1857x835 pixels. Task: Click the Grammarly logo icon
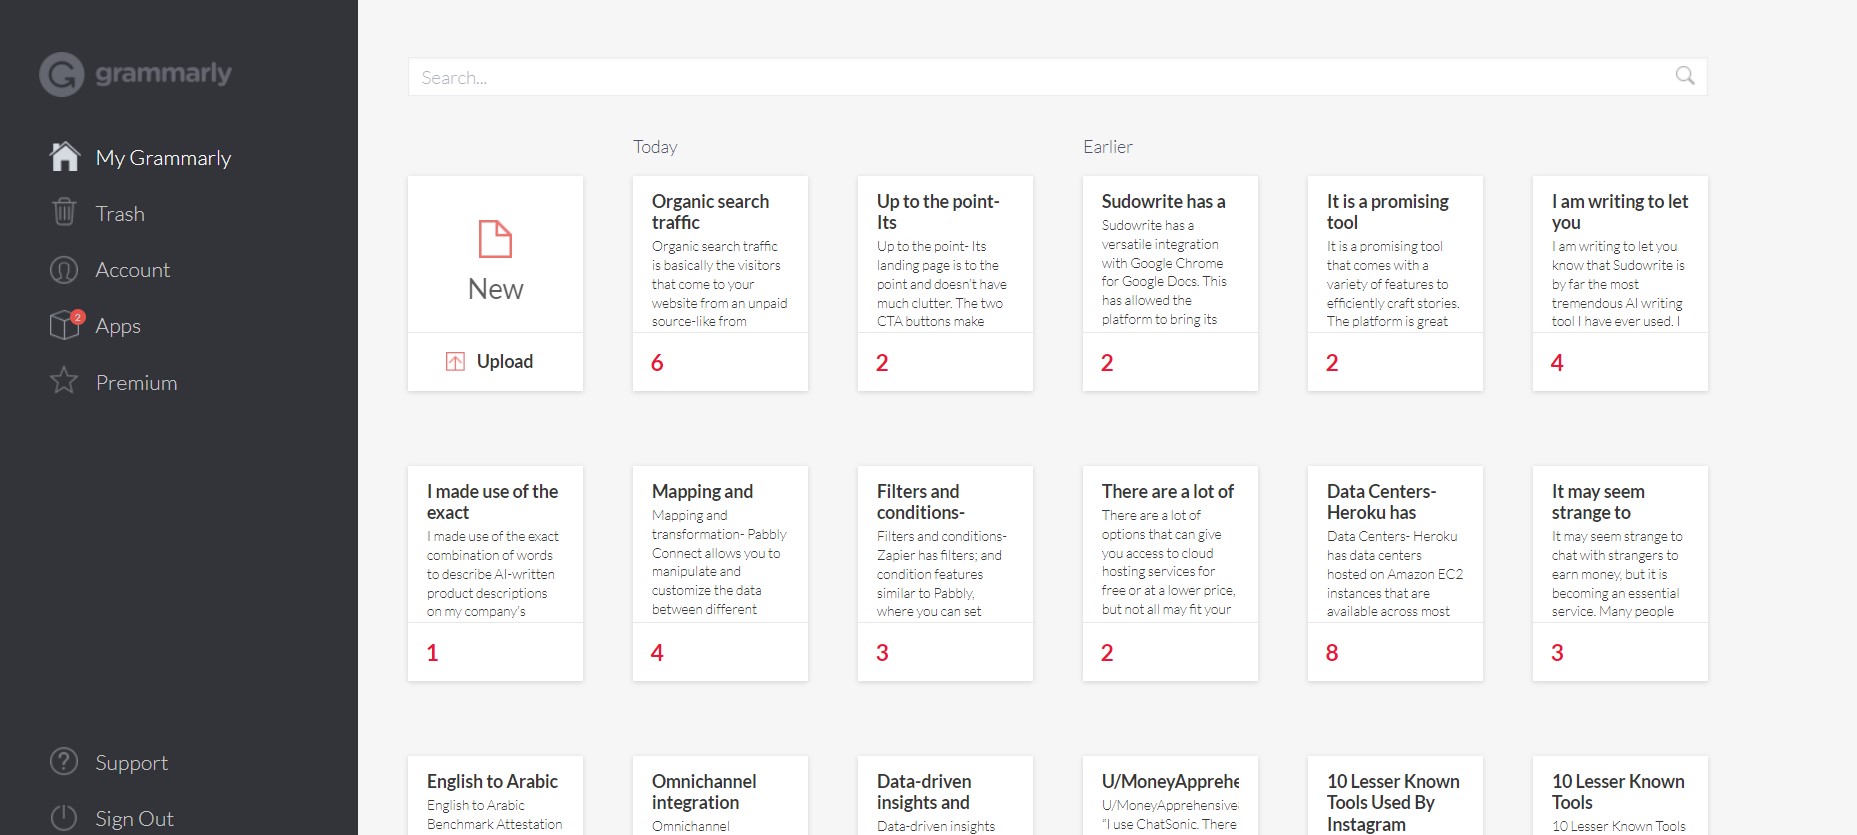click(x=61, y=74)
